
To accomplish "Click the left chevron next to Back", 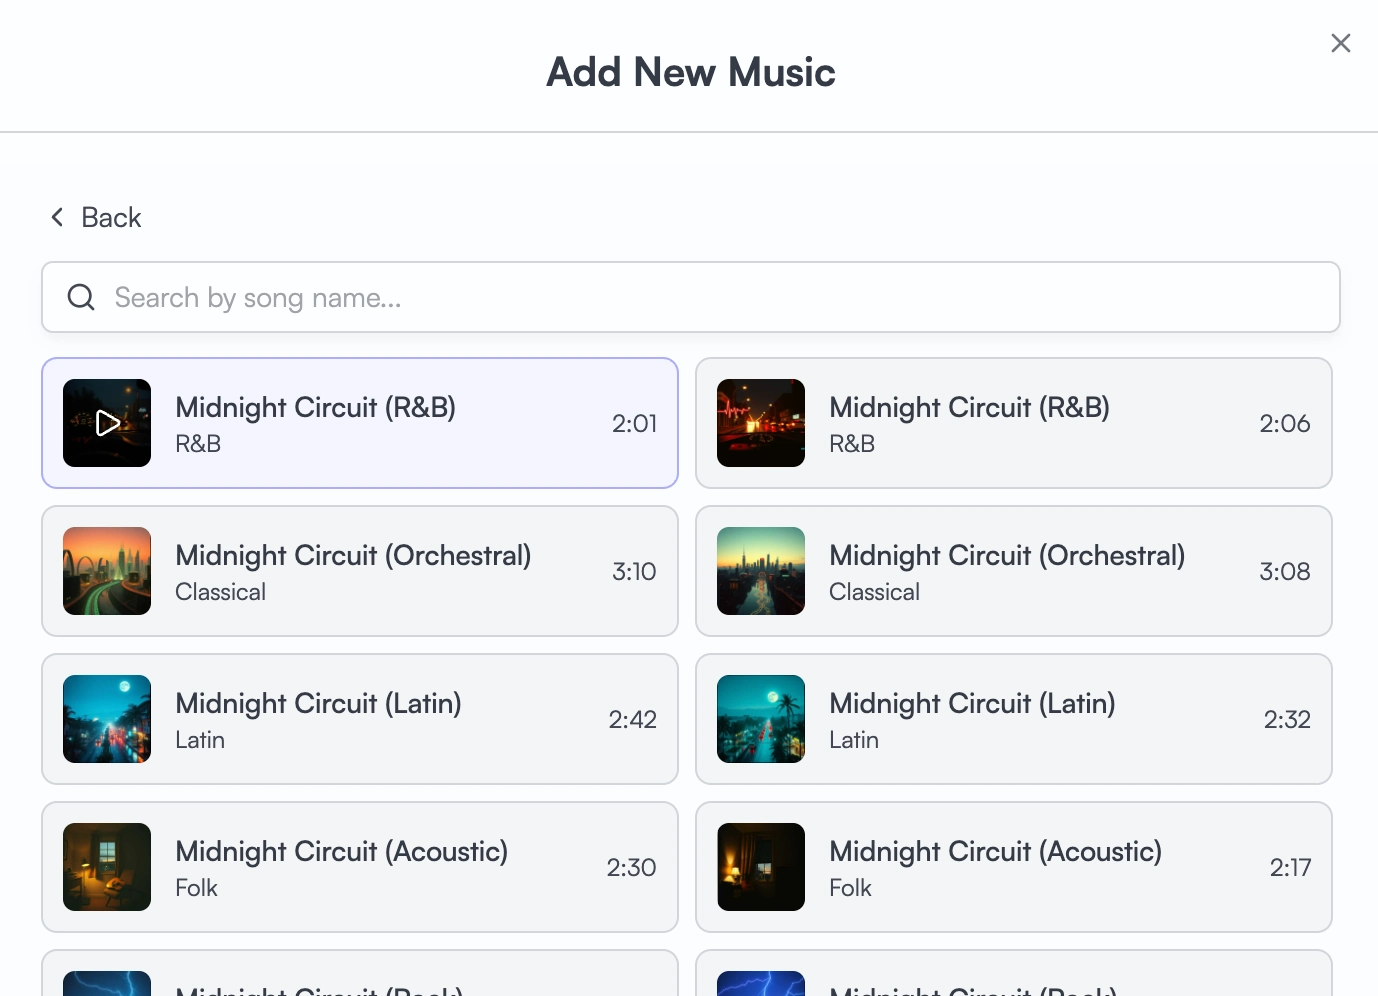I will click(56, 217).
